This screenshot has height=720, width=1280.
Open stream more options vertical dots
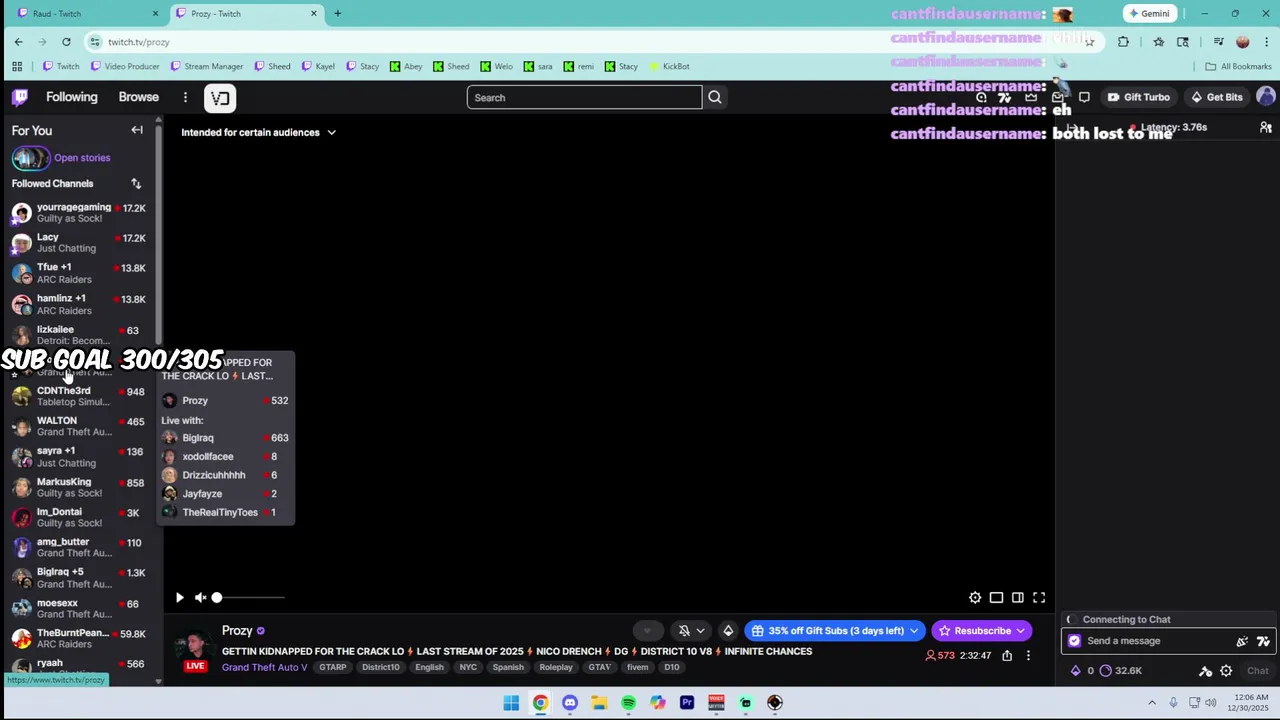tap(1028, 656)
